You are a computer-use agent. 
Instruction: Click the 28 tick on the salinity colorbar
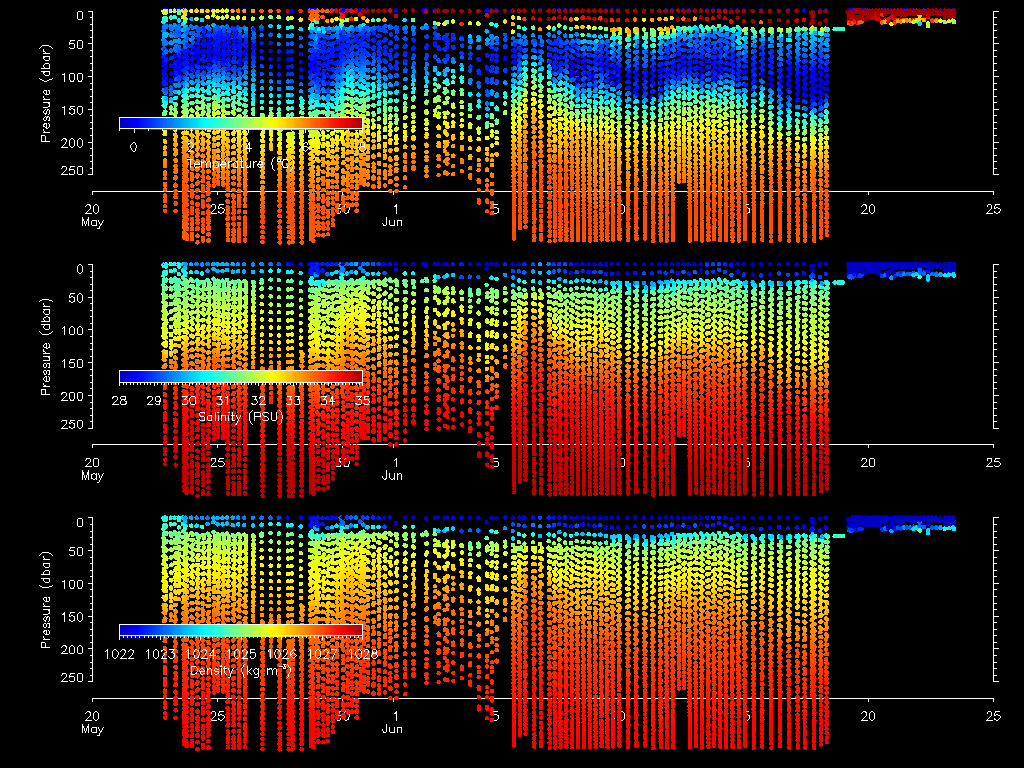[120, 400]
